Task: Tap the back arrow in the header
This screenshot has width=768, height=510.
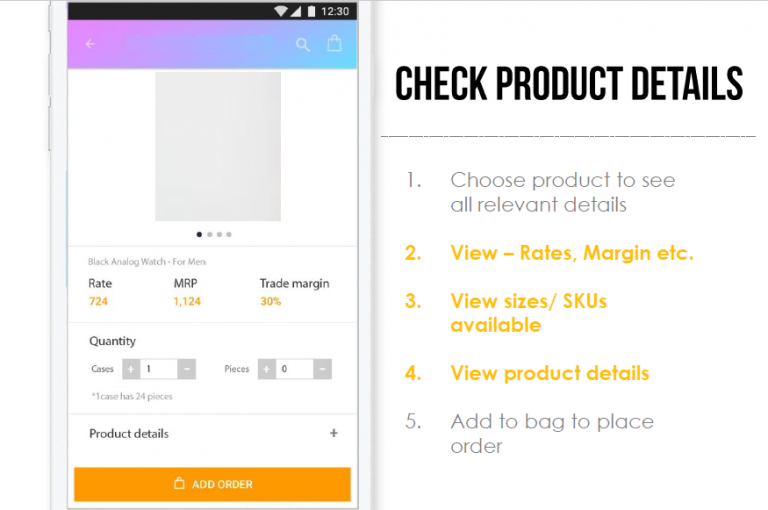Action: tap(90, 44)
